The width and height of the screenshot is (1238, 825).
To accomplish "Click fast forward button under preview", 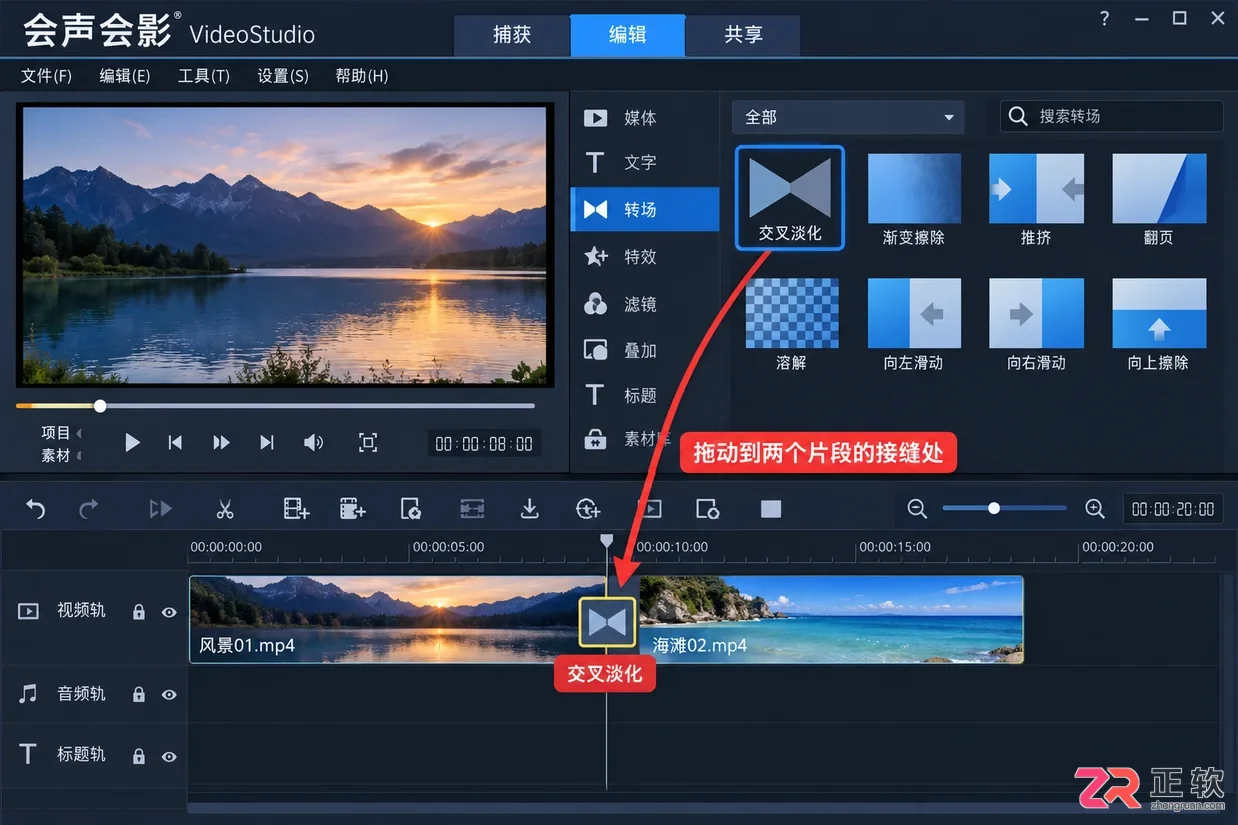I will pos(221,442).
